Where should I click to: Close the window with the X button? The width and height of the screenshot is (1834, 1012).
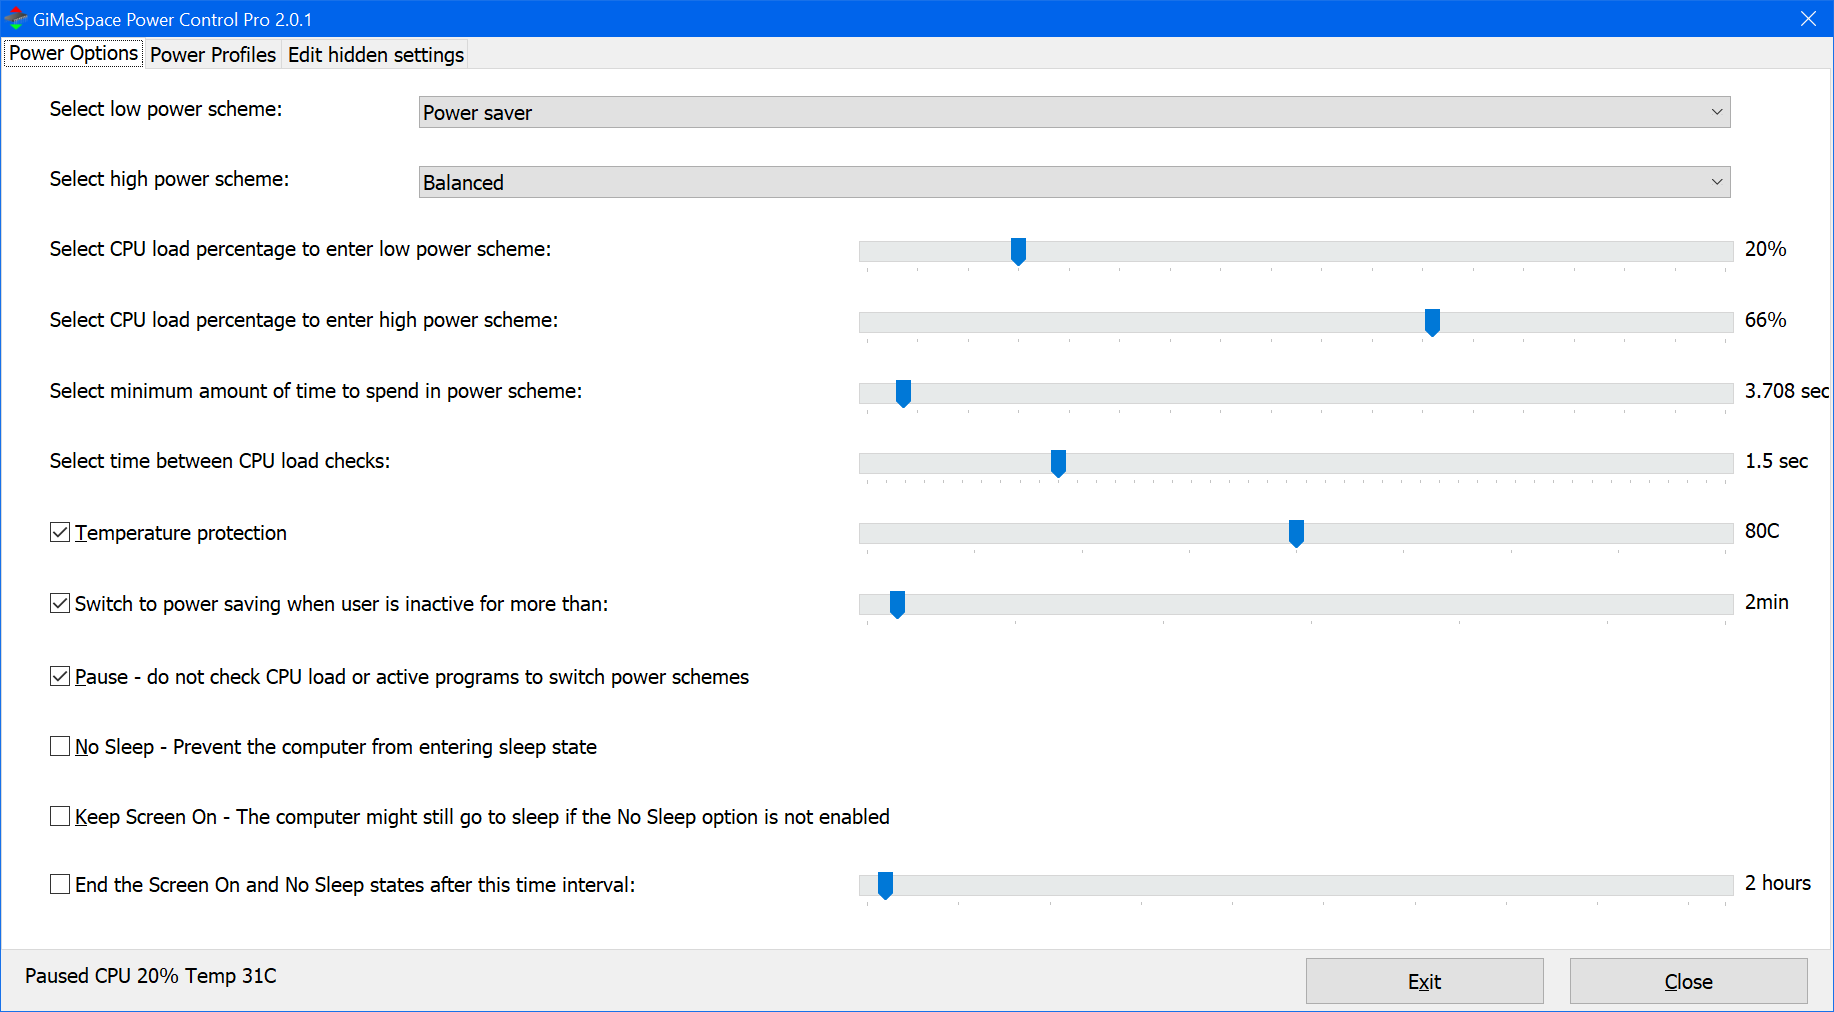(1808, 19)
